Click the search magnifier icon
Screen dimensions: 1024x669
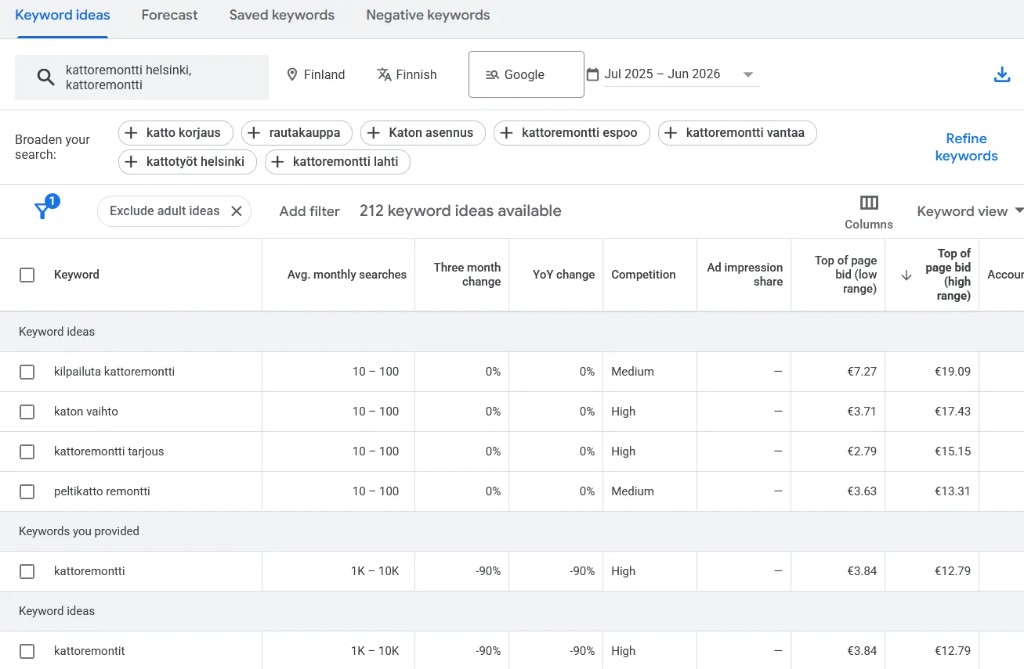[45, 77]
